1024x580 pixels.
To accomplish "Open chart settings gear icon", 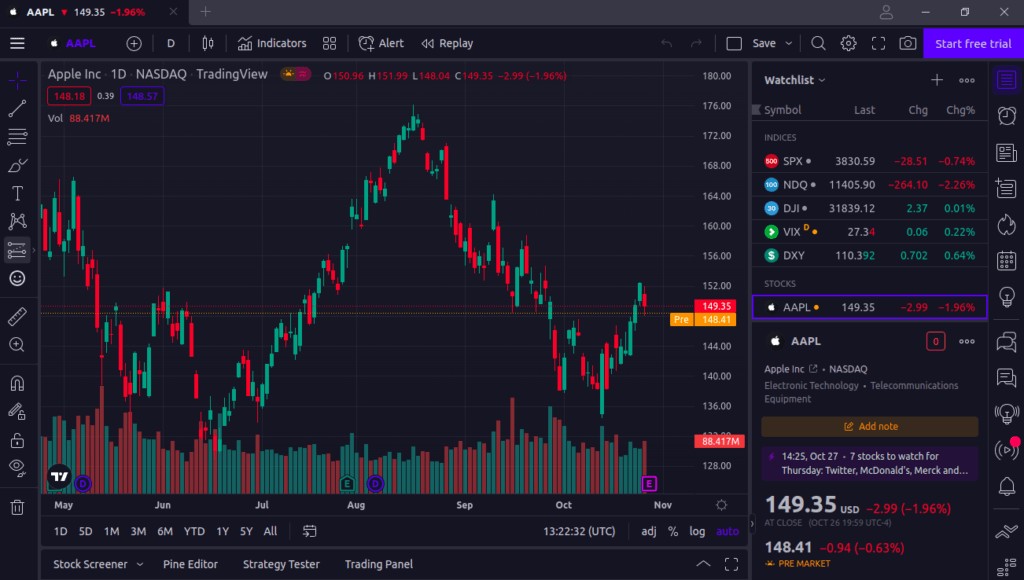I will click(x=848, y=43).
